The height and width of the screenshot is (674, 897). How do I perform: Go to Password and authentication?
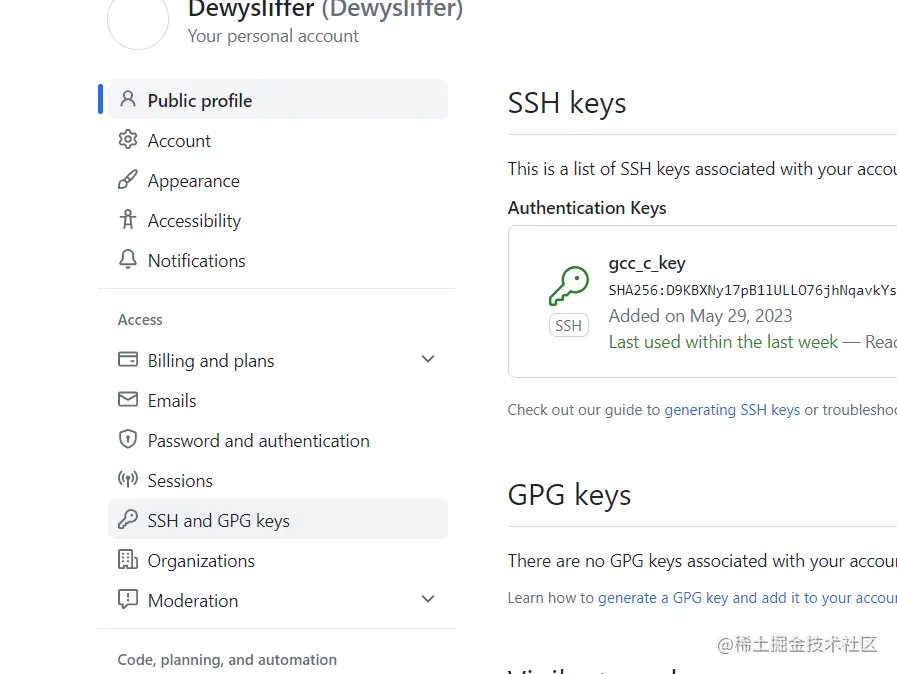(x=258, y=441)
